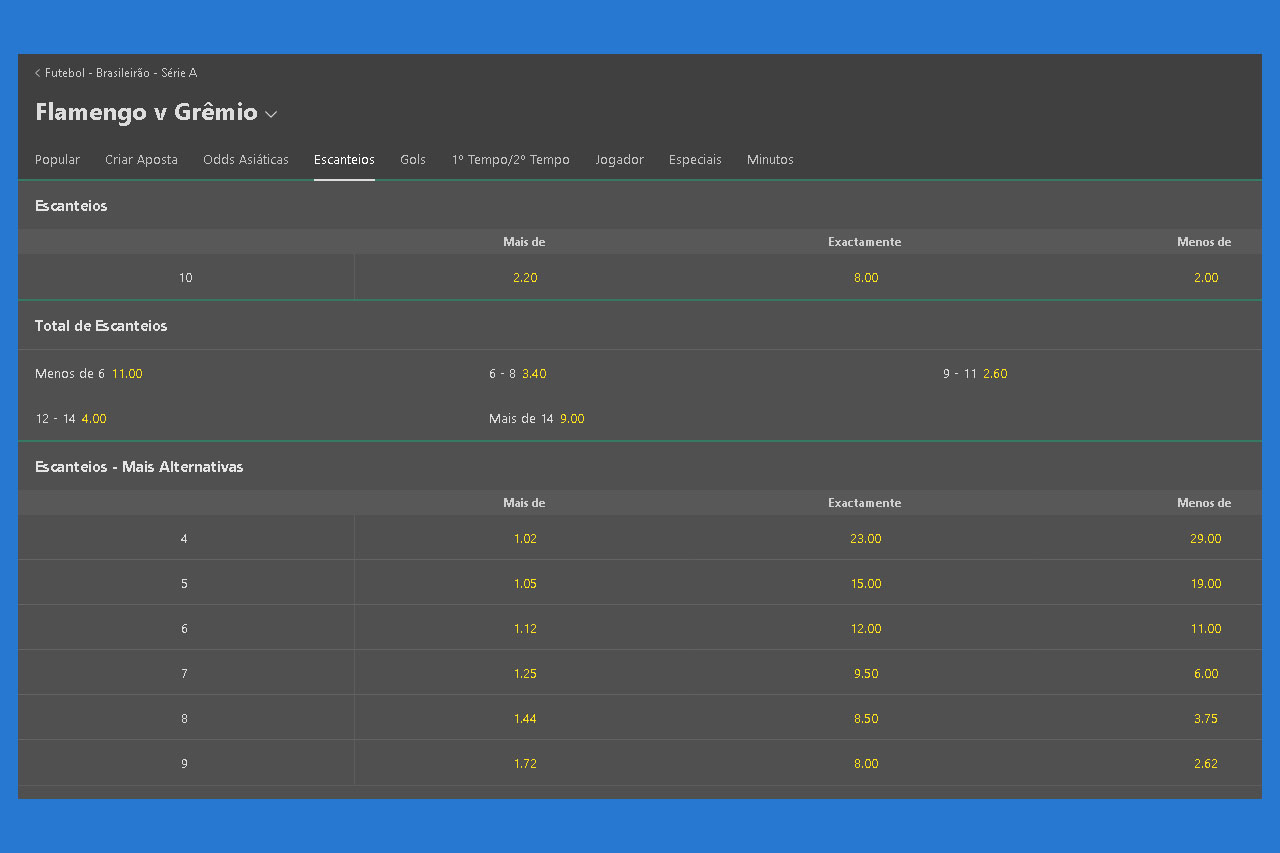Select Exactamente 5 odds 15.00

[x=866, y=584]
